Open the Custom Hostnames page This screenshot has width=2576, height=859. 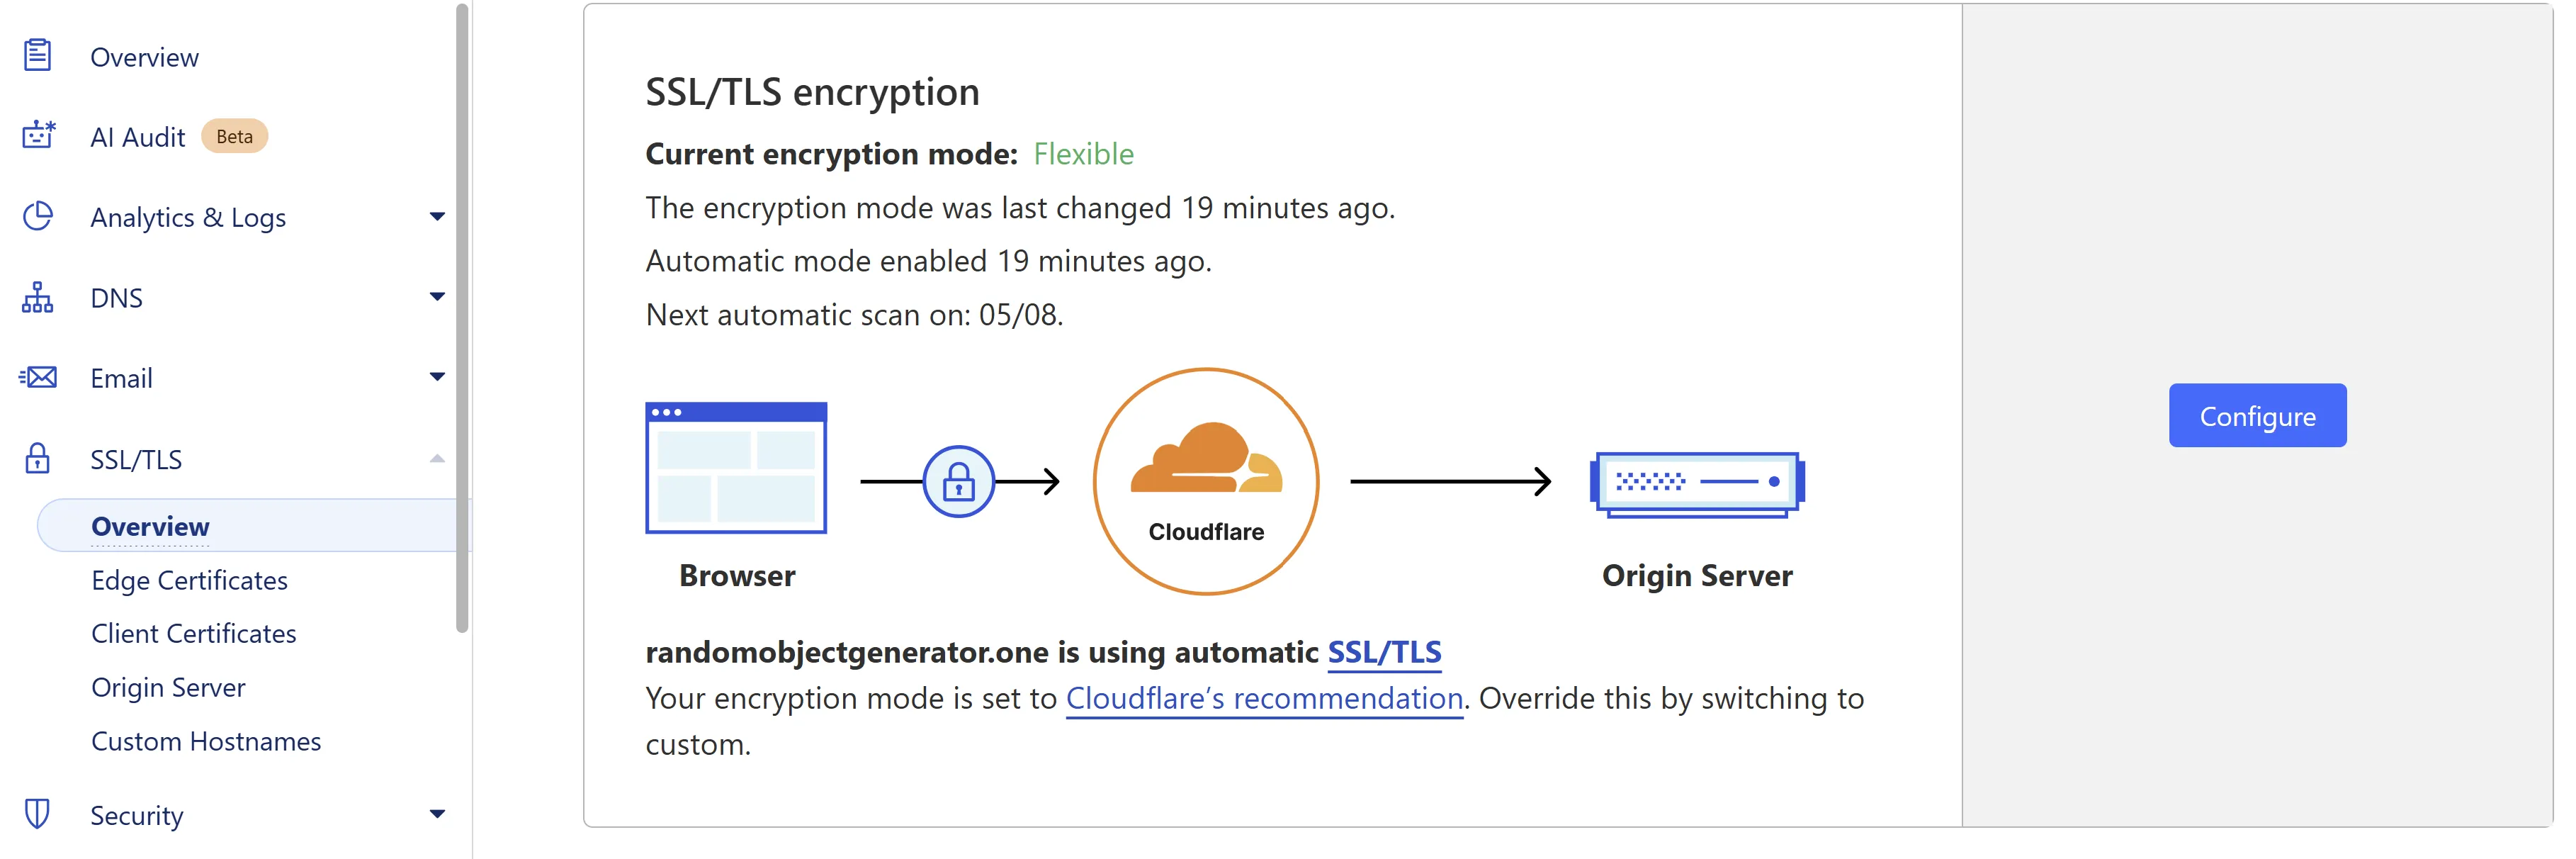pos(206,741)
